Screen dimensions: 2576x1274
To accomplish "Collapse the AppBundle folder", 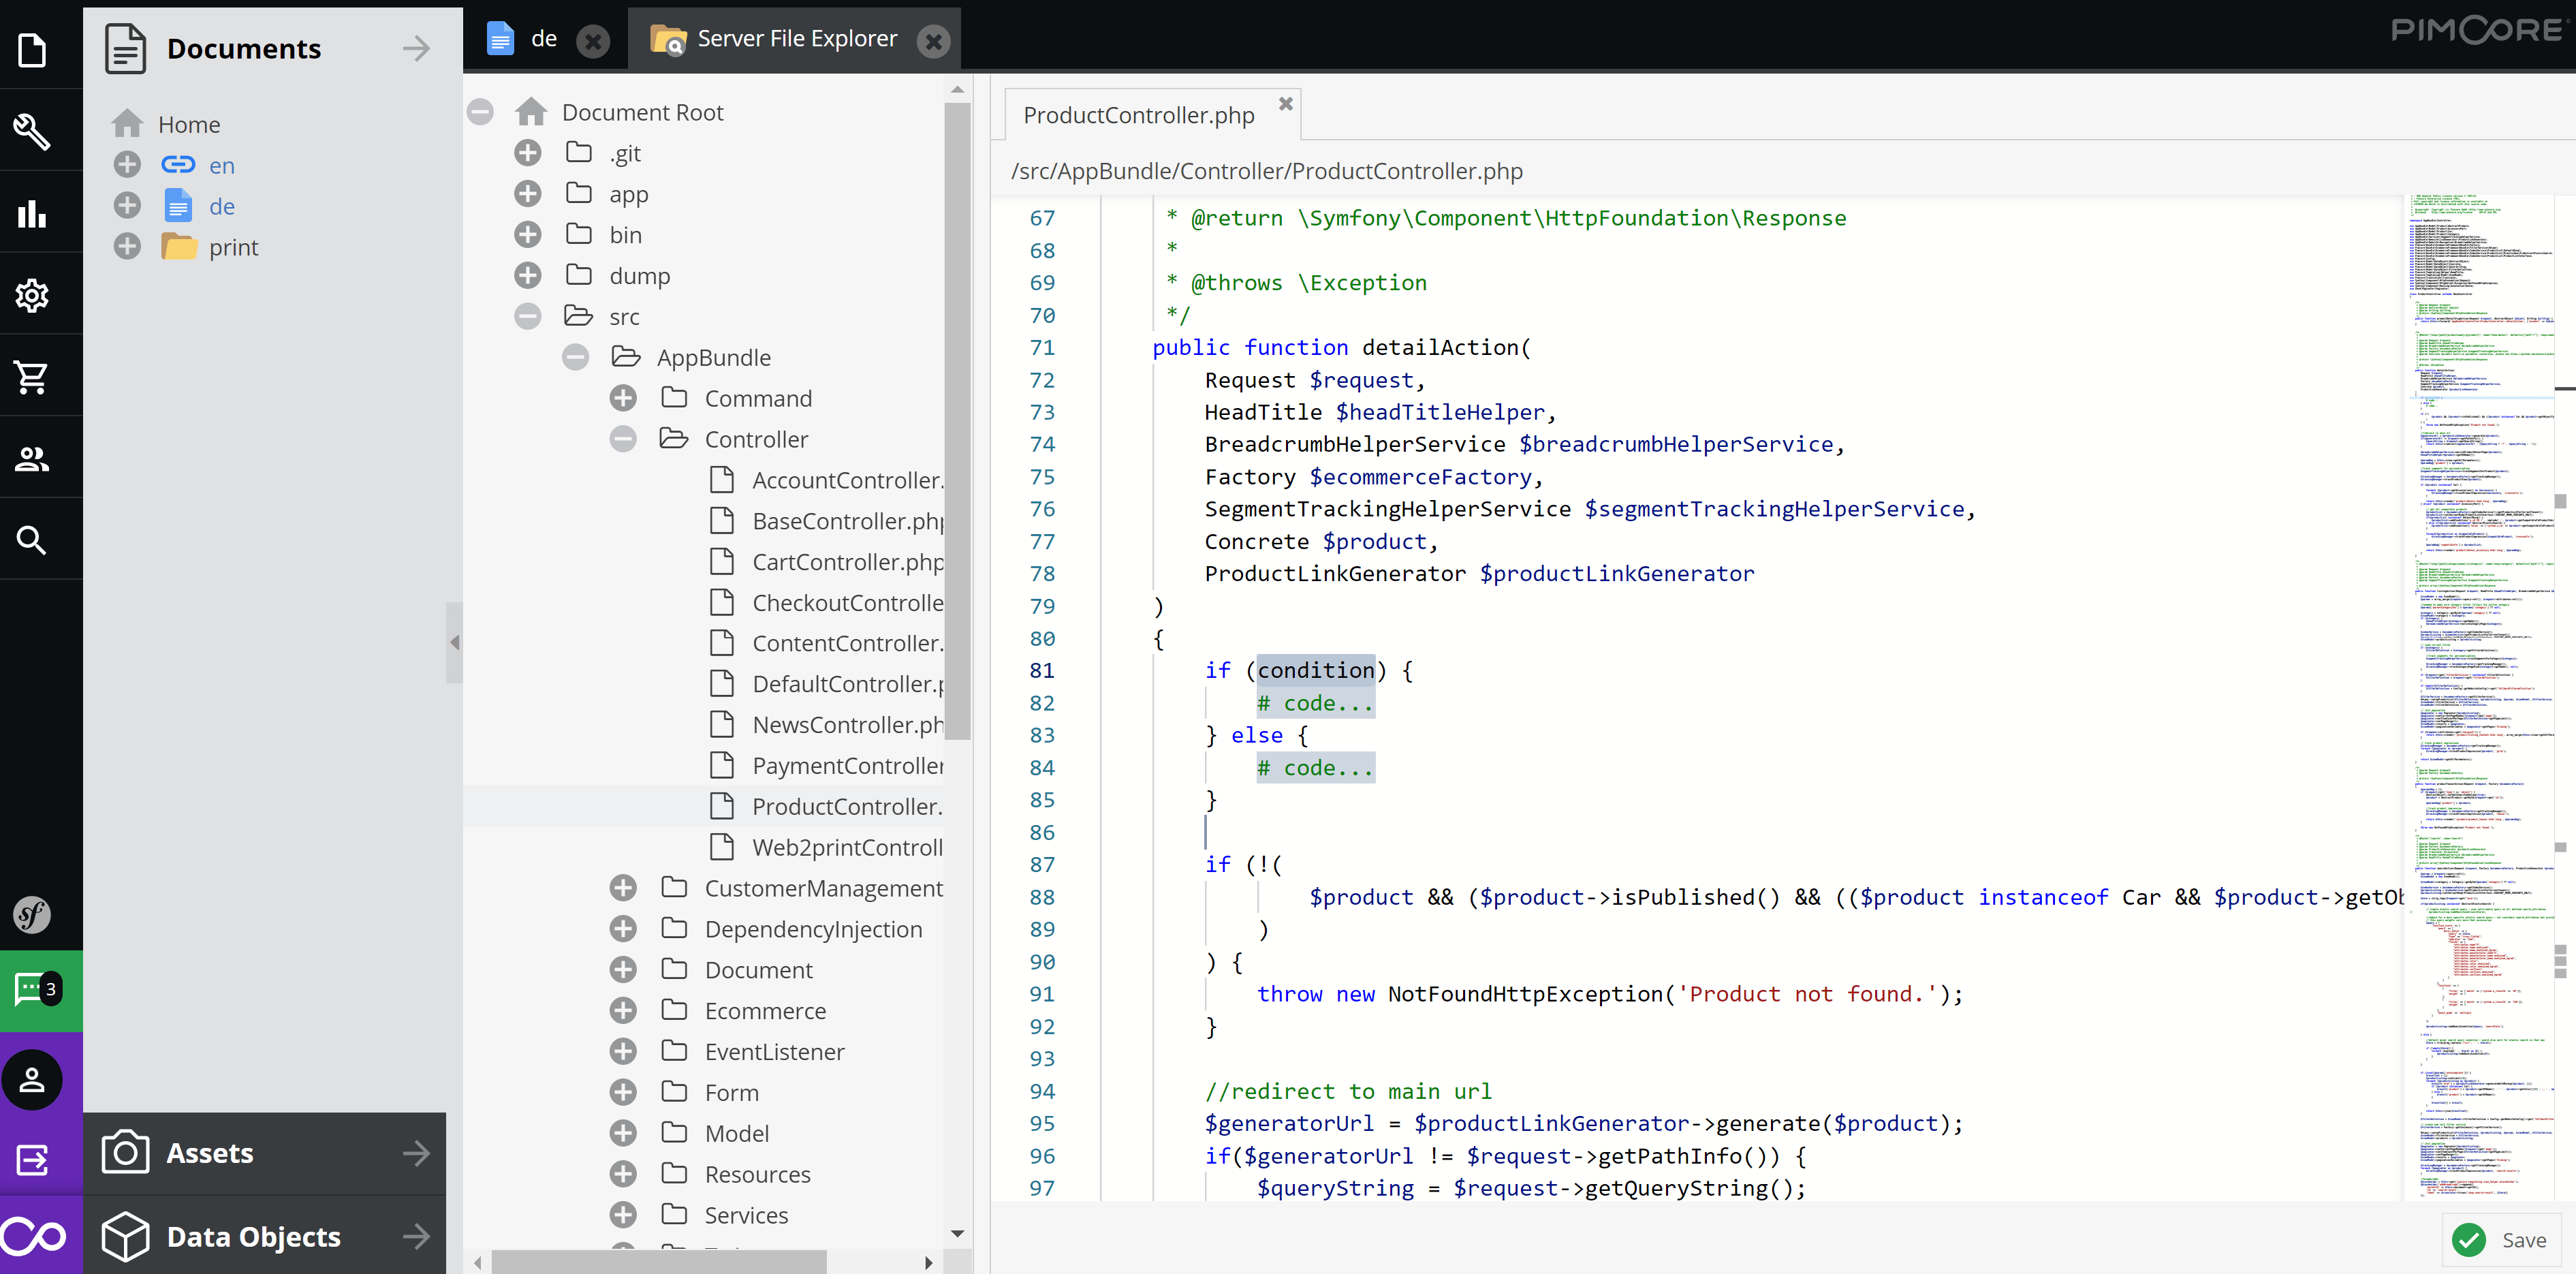I will pyautogui.click(x=575, y=356).
